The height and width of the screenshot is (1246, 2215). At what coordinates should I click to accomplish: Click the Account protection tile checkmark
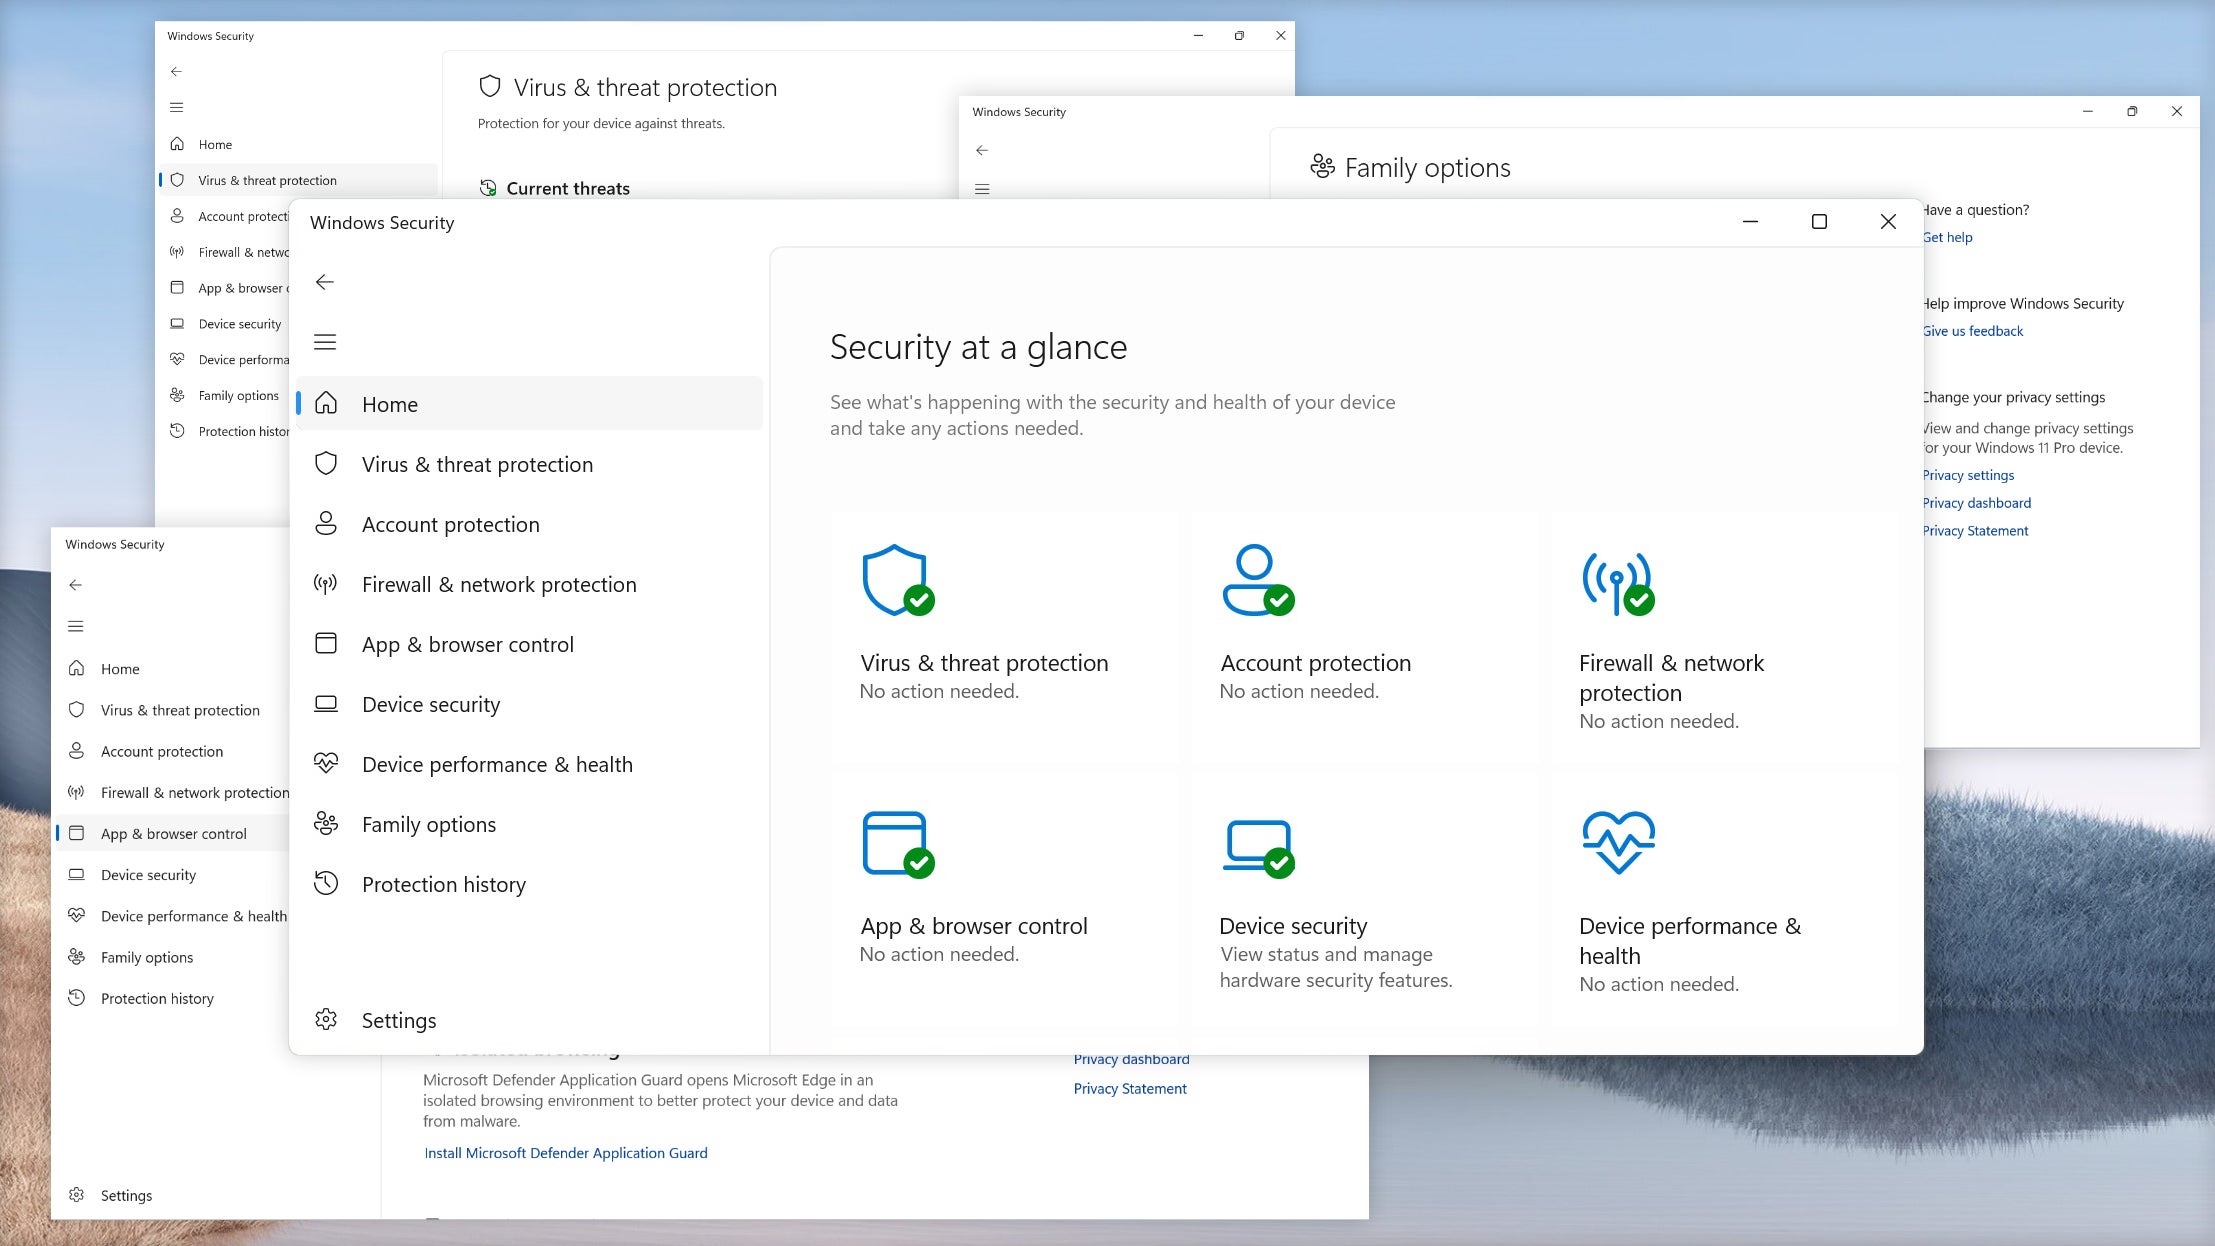[x=1280, y=601]
